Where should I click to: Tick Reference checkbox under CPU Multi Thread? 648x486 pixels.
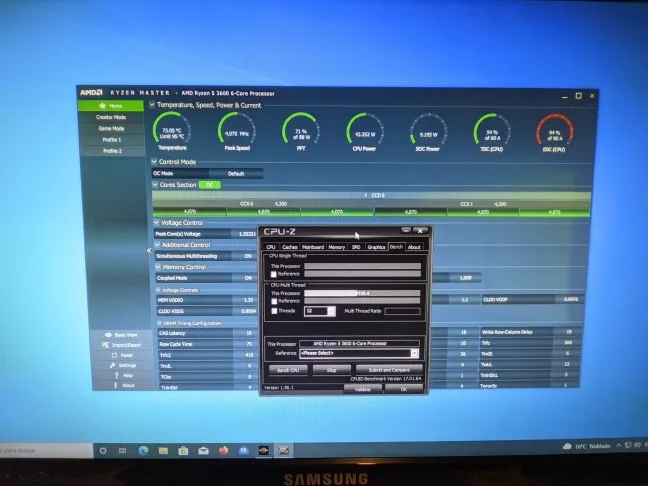point(274,301)
